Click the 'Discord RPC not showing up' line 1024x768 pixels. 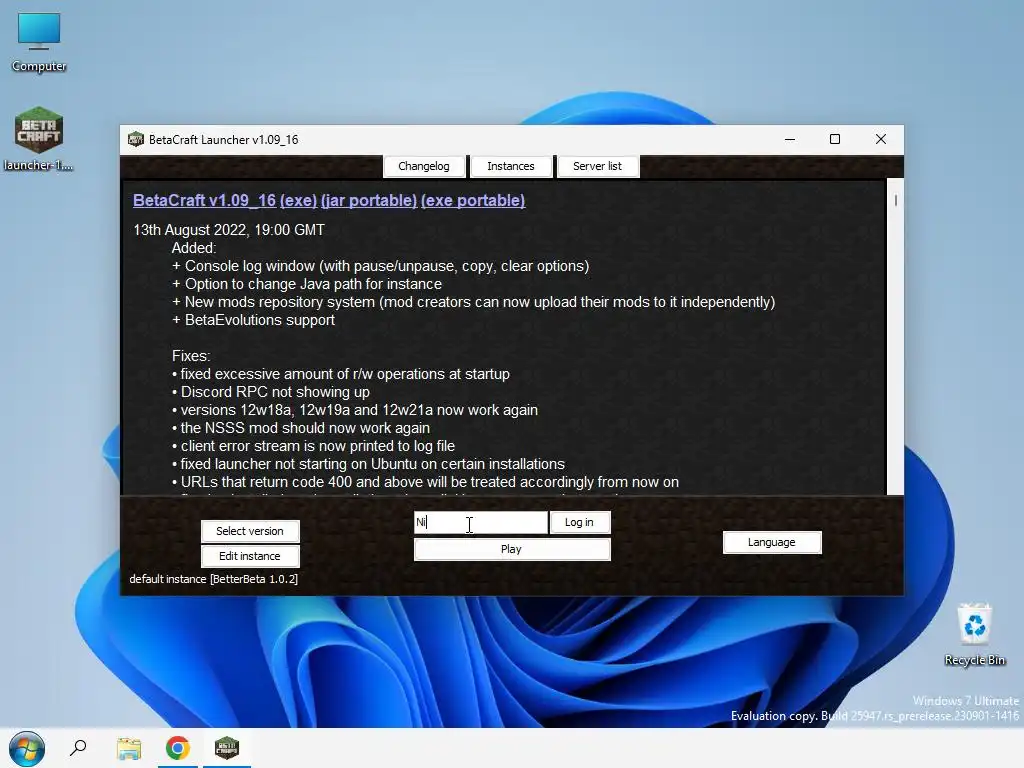pyautogui.click(x=271, y=392)
